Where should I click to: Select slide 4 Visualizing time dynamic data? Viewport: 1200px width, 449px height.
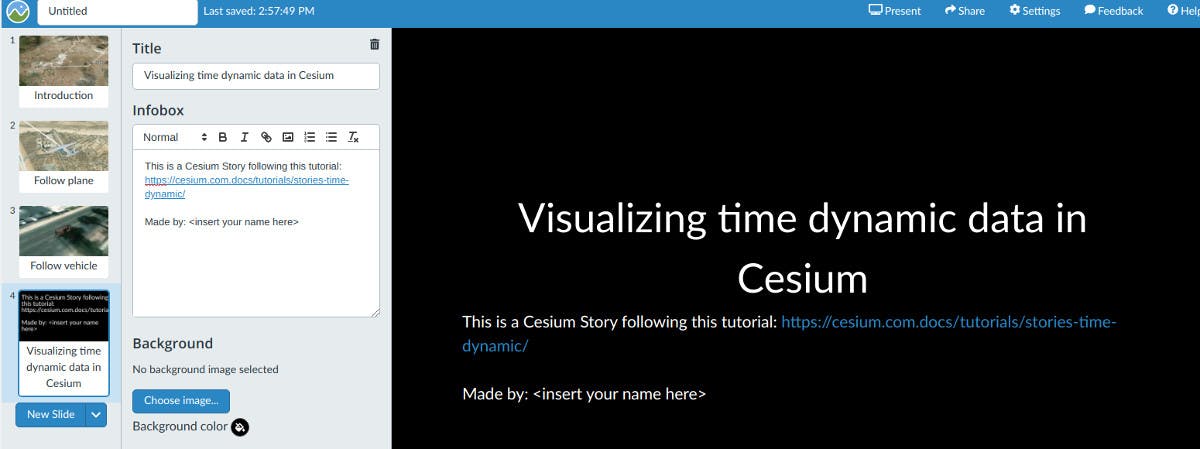pos(63,343)
